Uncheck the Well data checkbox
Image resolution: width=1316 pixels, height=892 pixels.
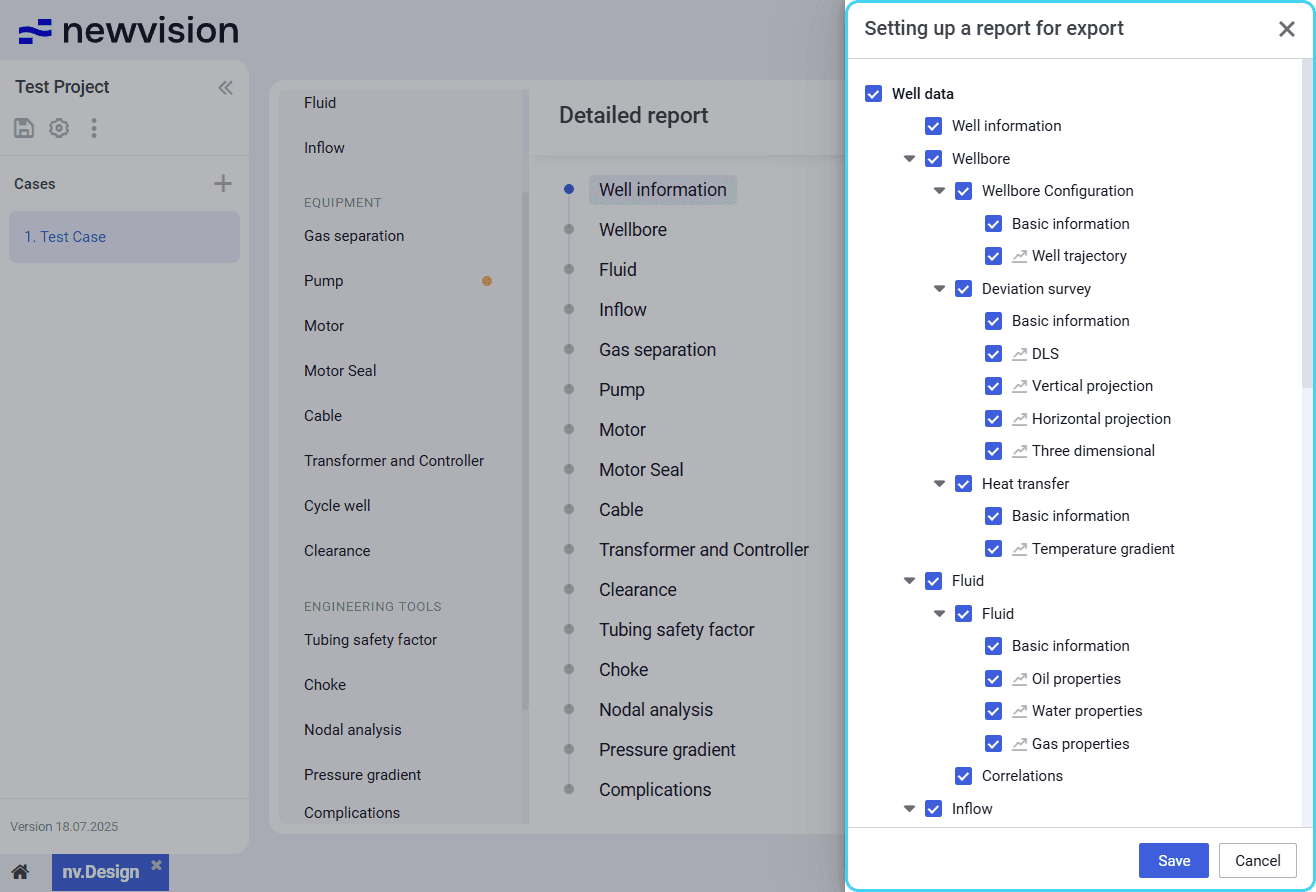pos(873,94)
